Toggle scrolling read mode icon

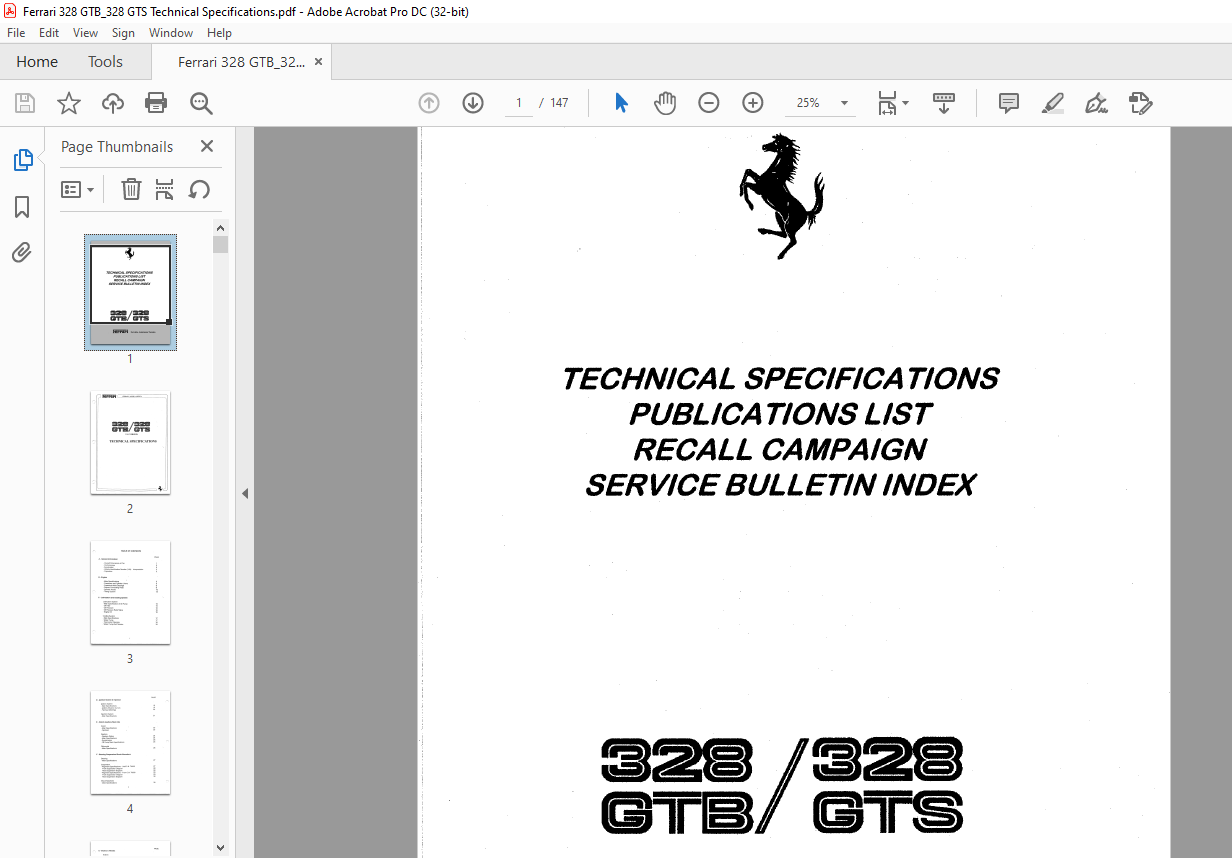(x=944, y=103)
